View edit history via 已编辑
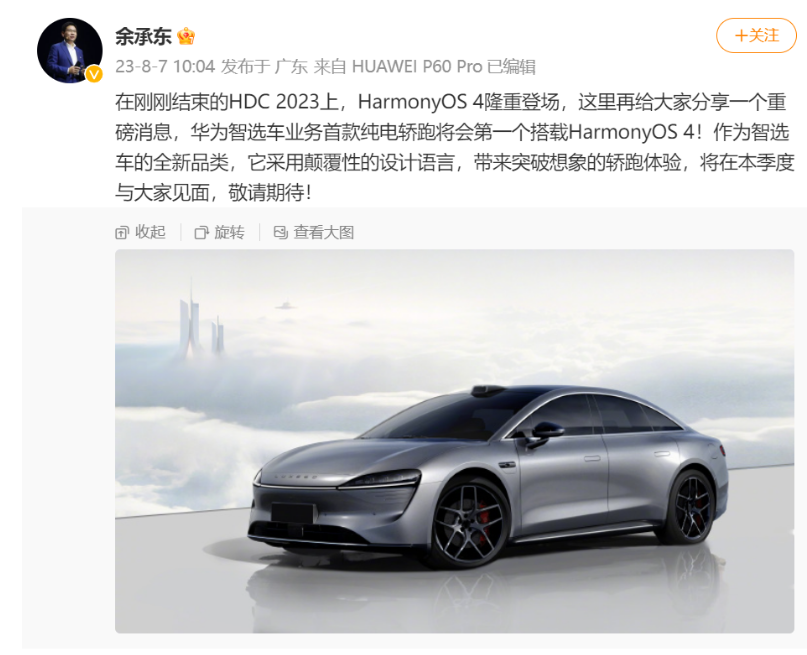This screenshot has height=655, width=807. click(x=511, y=66)
